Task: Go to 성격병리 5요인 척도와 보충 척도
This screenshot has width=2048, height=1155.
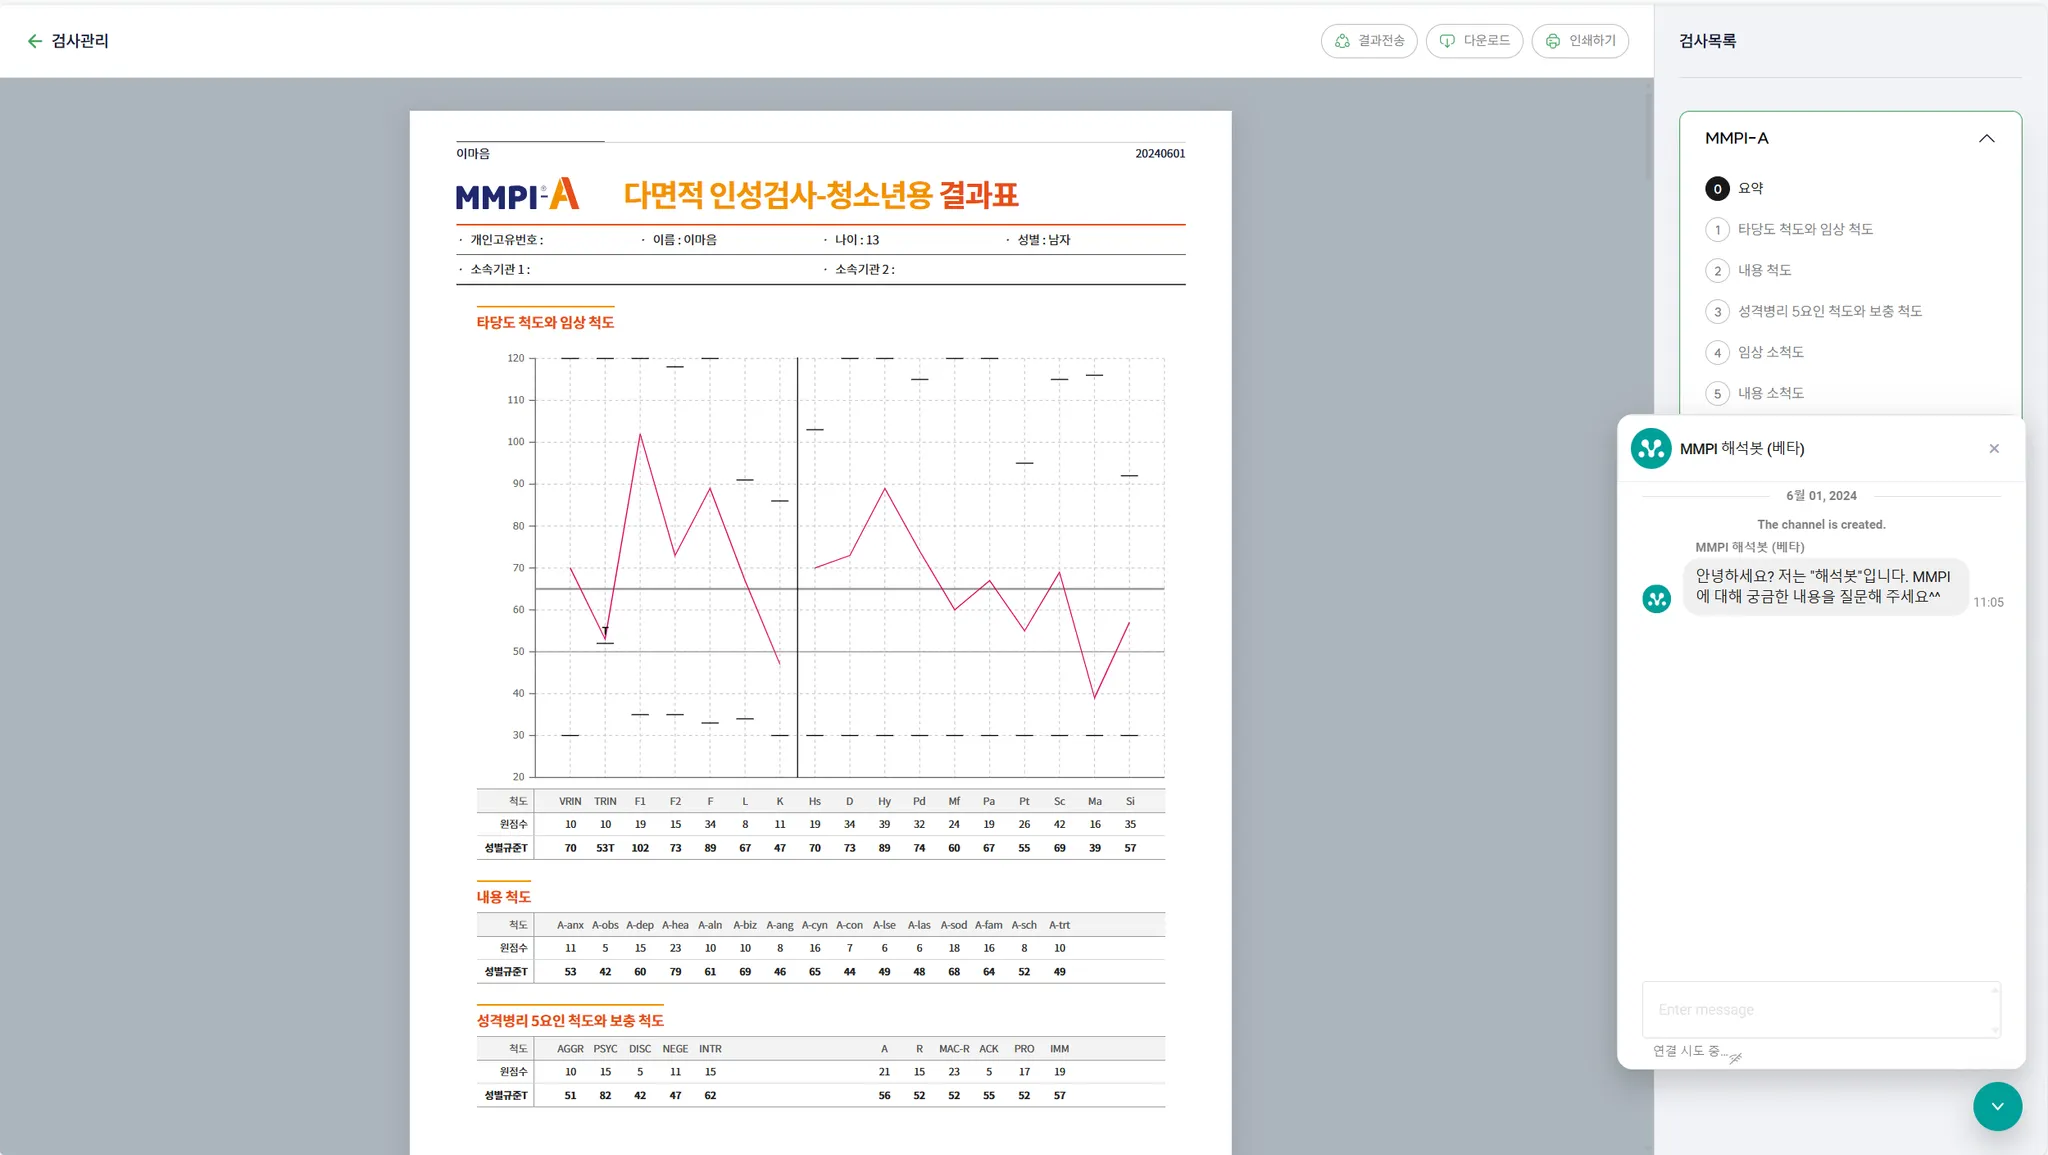Action: pyautogui.click(x=1829, y=311)
